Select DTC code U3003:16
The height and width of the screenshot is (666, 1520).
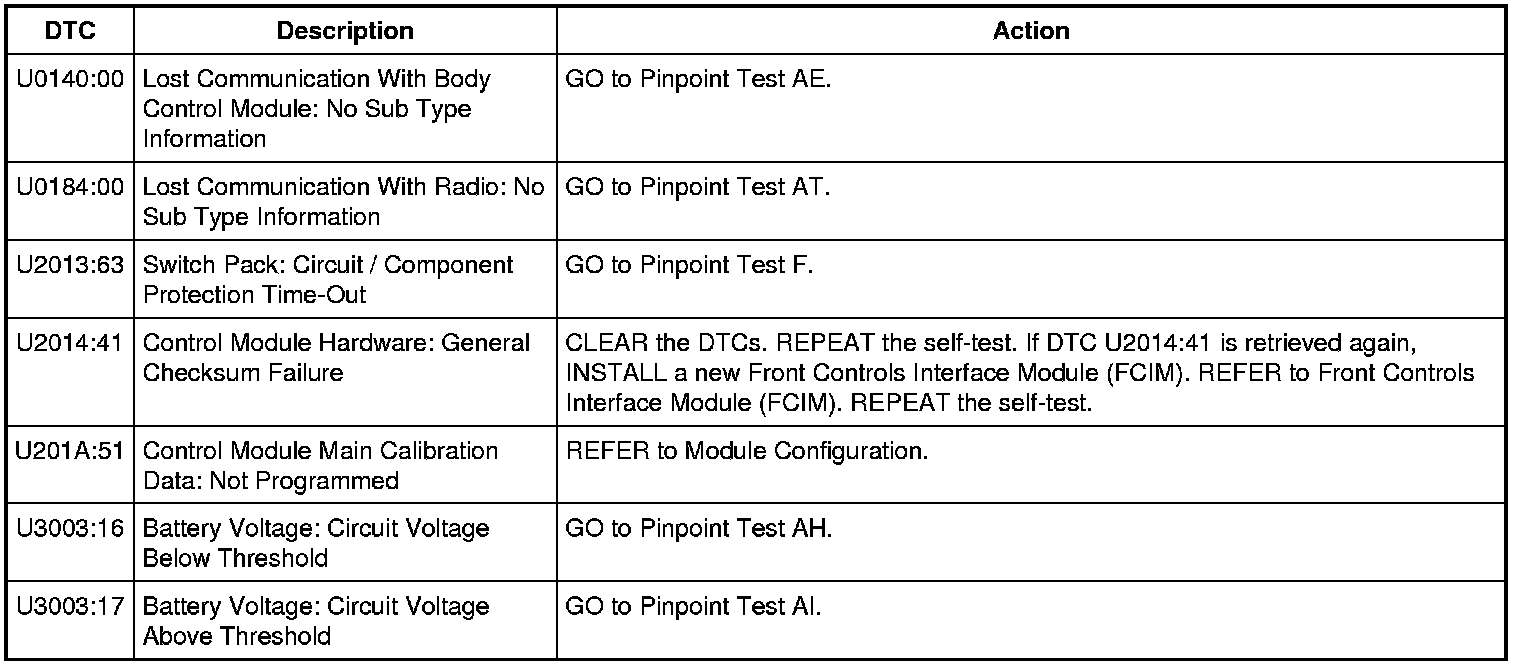[70, 529]
